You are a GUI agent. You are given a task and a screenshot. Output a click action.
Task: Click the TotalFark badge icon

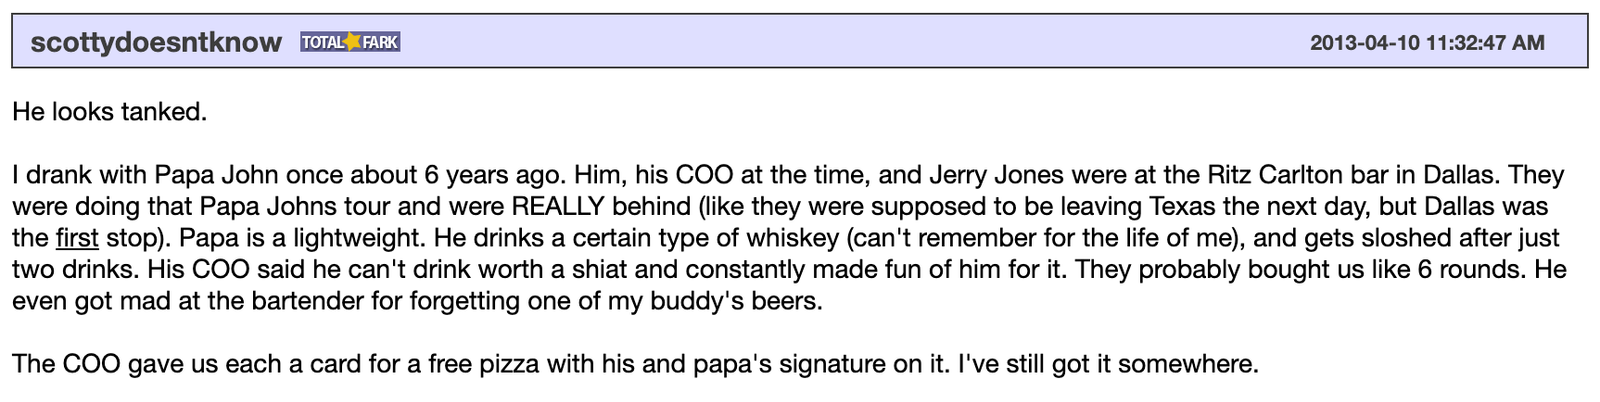pyautogui.click(x=350, y=42)
